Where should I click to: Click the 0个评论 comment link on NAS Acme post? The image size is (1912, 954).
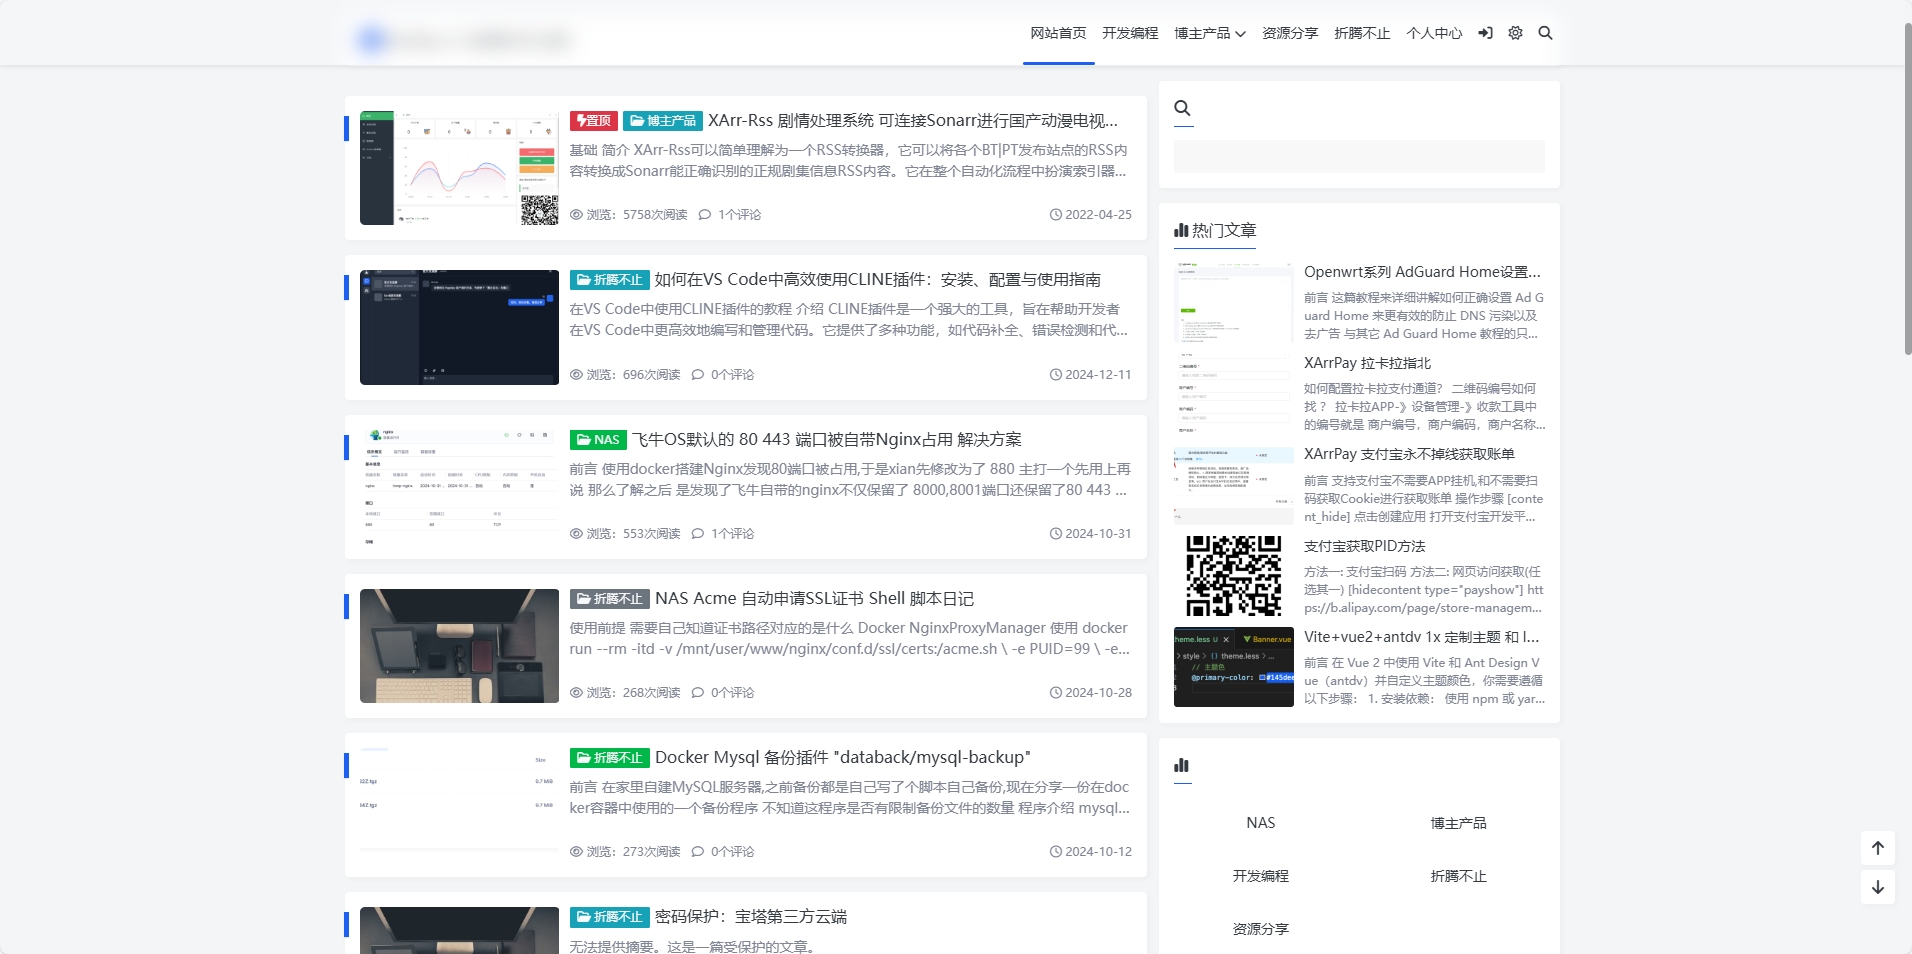[x=723, y=693]
